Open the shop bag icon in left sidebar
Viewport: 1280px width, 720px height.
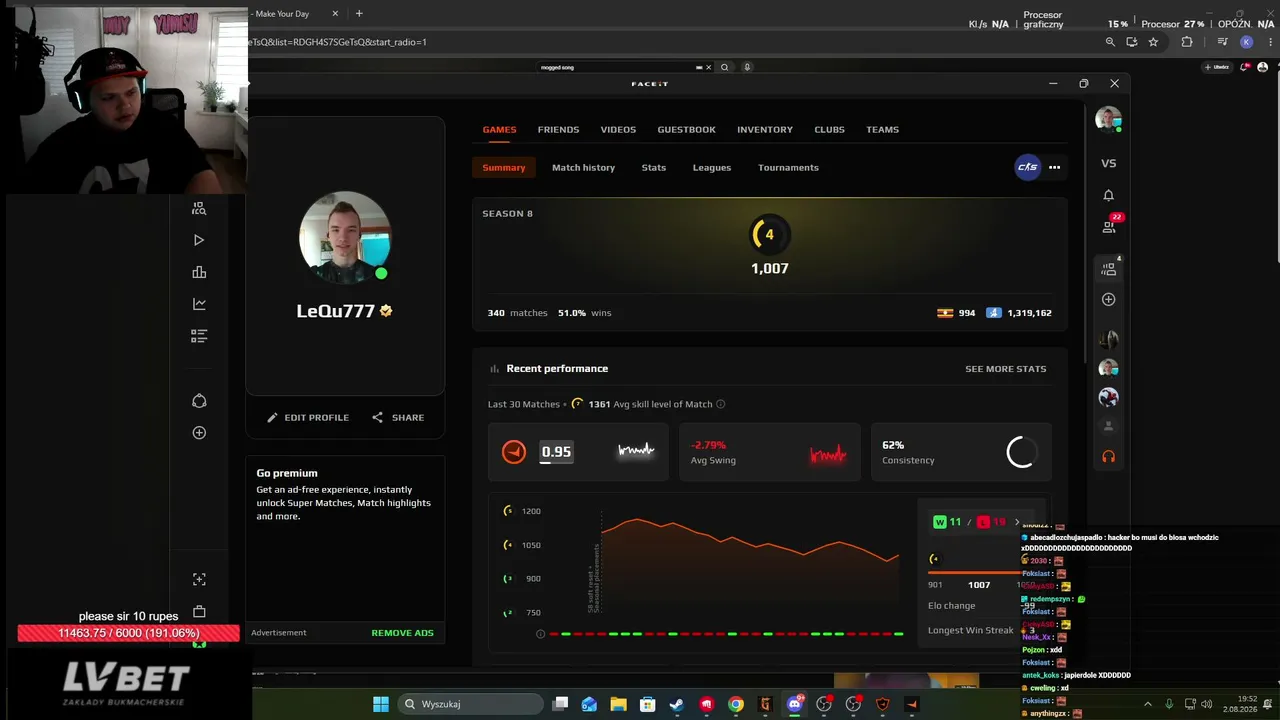(x=199, y=612)
